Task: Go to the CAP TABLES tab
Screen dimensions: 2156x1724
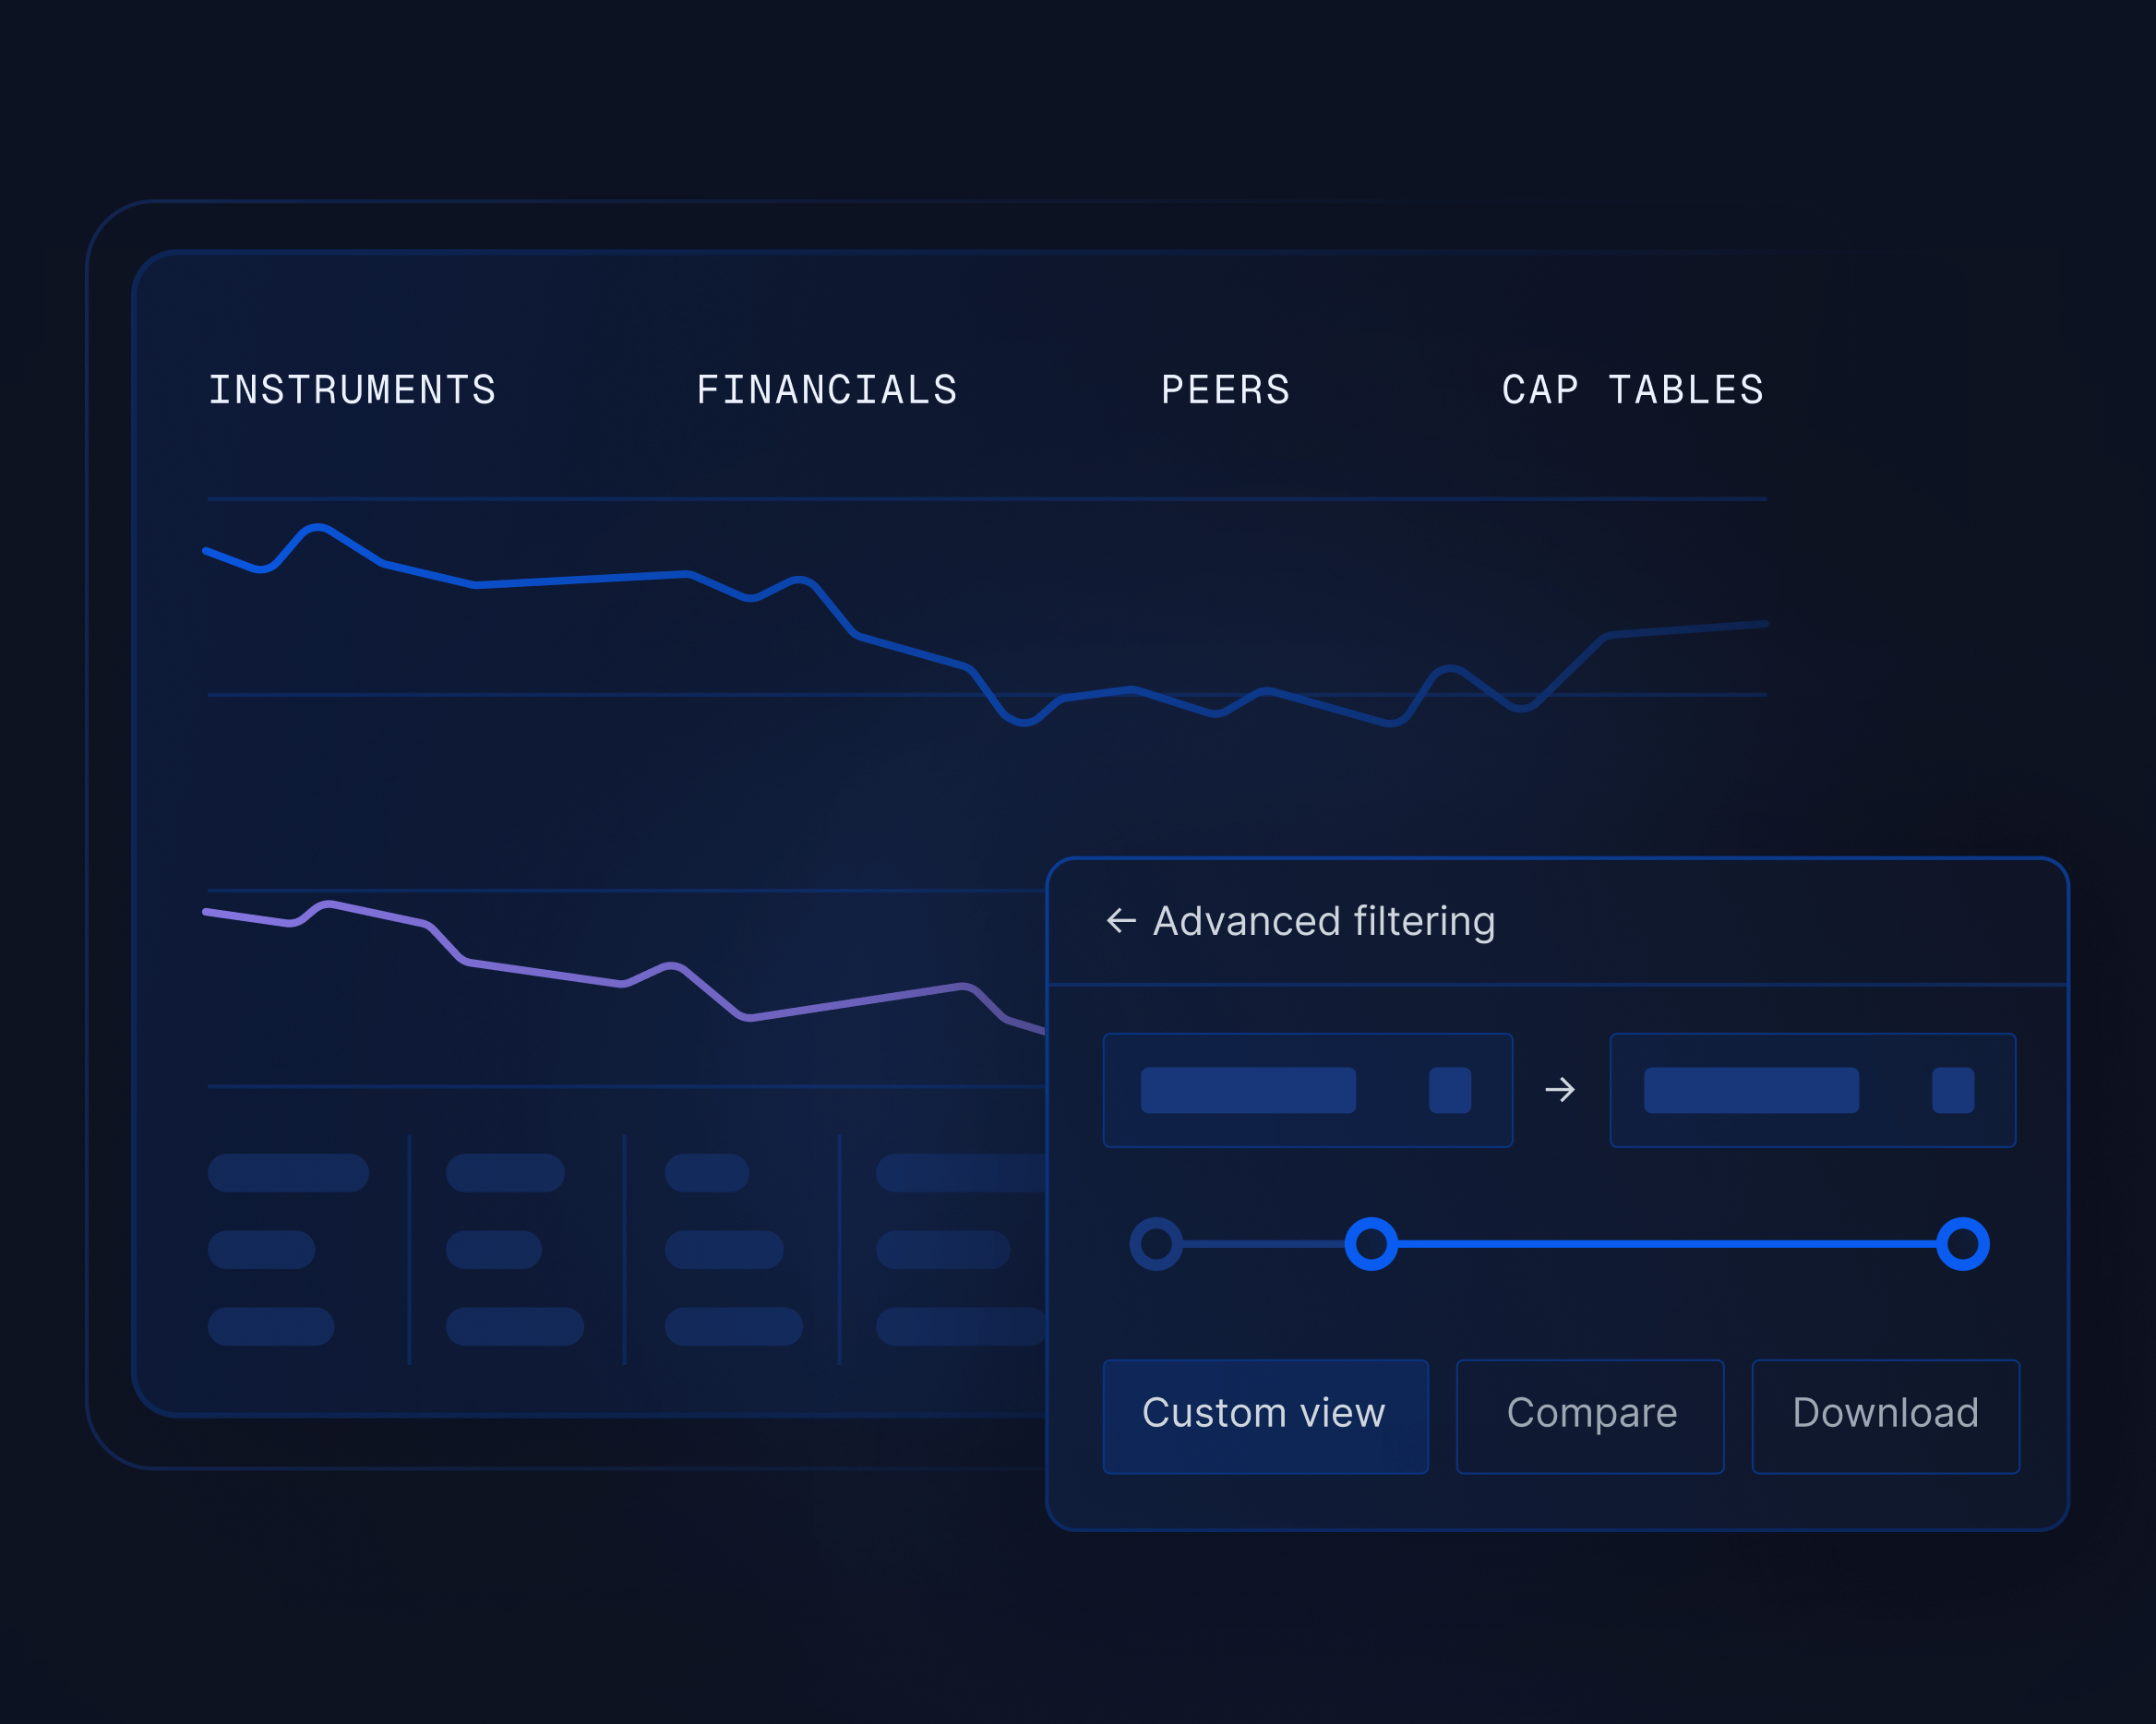Action: click(x=1633, y=390)
